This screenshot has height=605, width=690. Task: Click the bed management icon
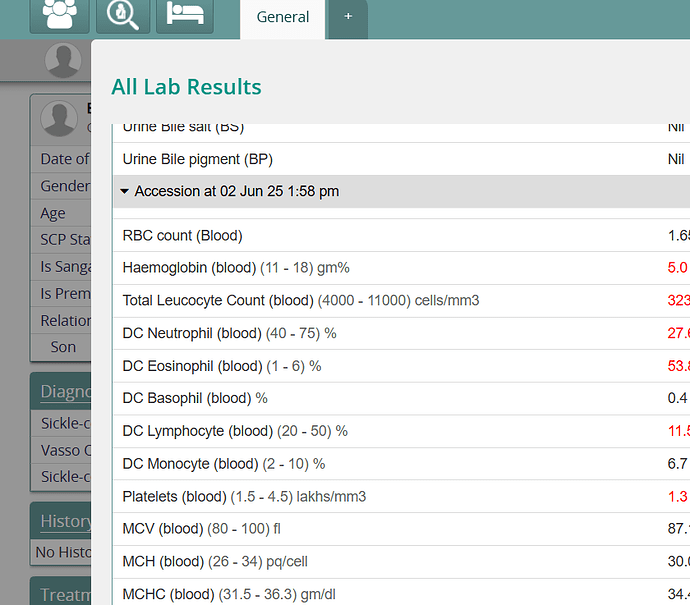(183, 15)
